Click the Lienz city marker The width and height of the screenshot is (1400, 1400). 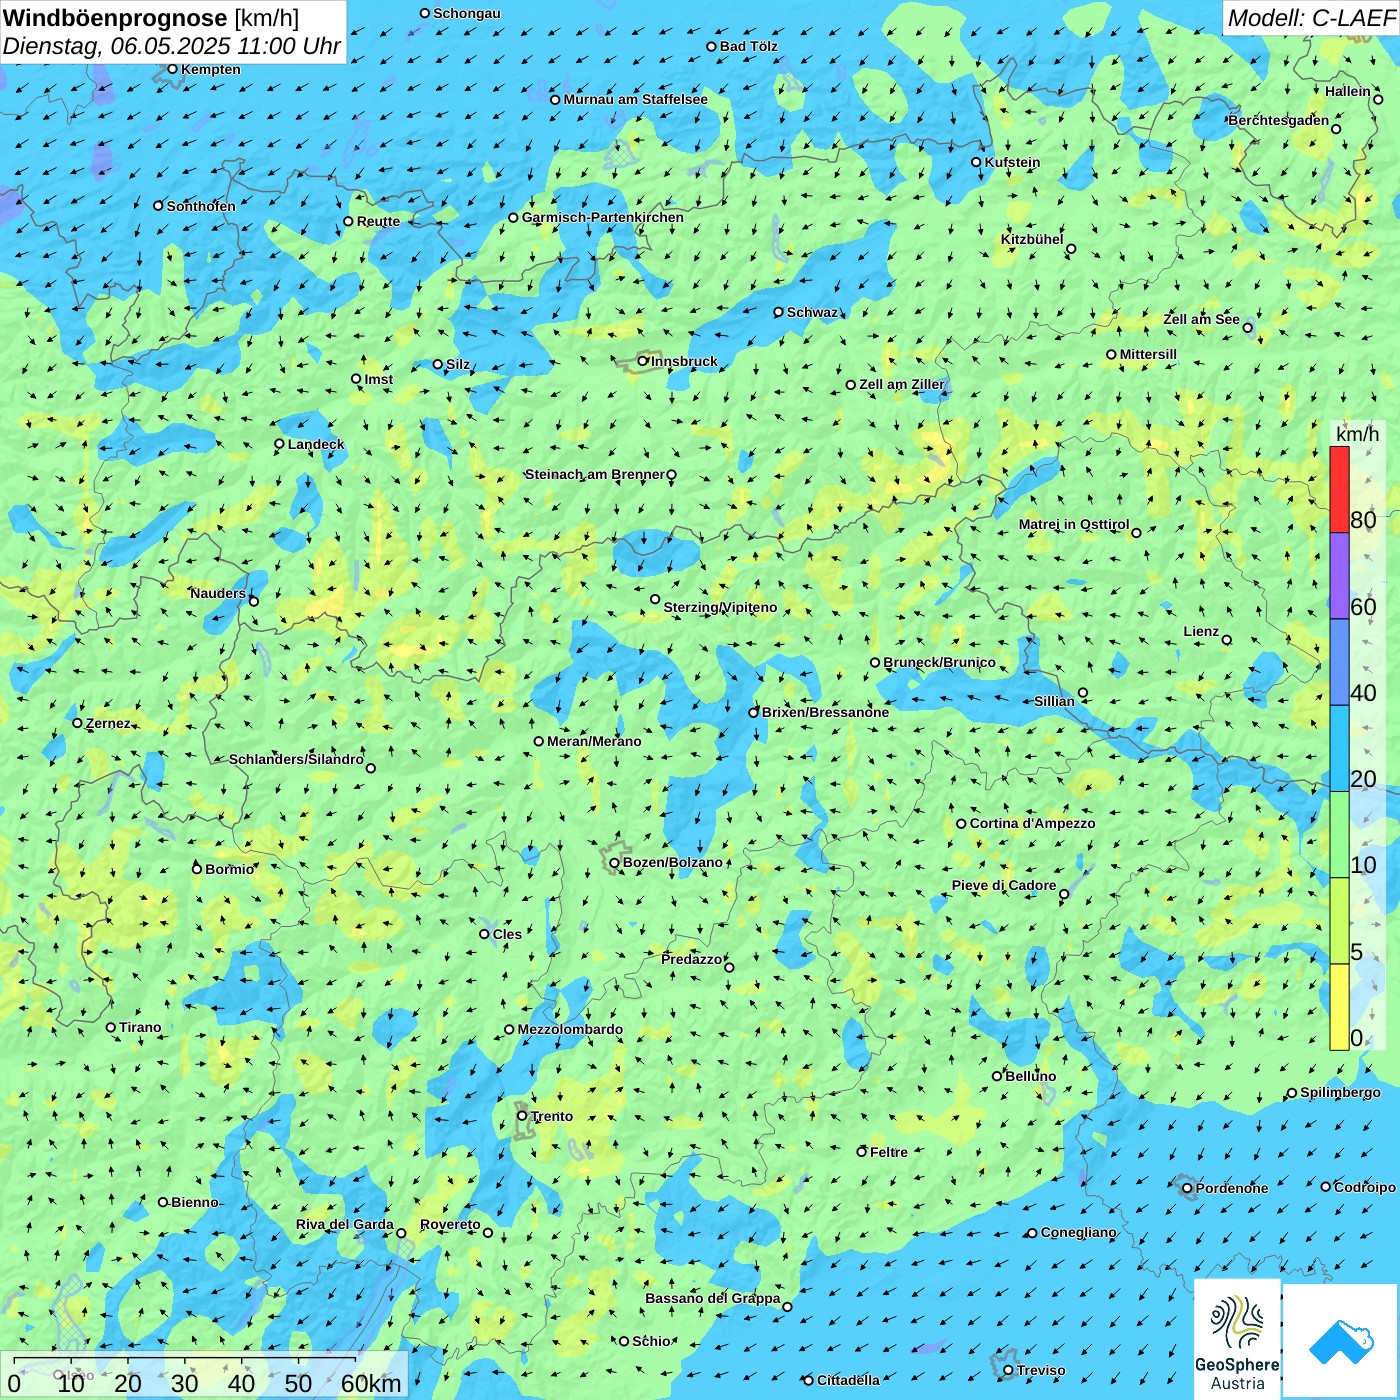(x=1227, y=640)
